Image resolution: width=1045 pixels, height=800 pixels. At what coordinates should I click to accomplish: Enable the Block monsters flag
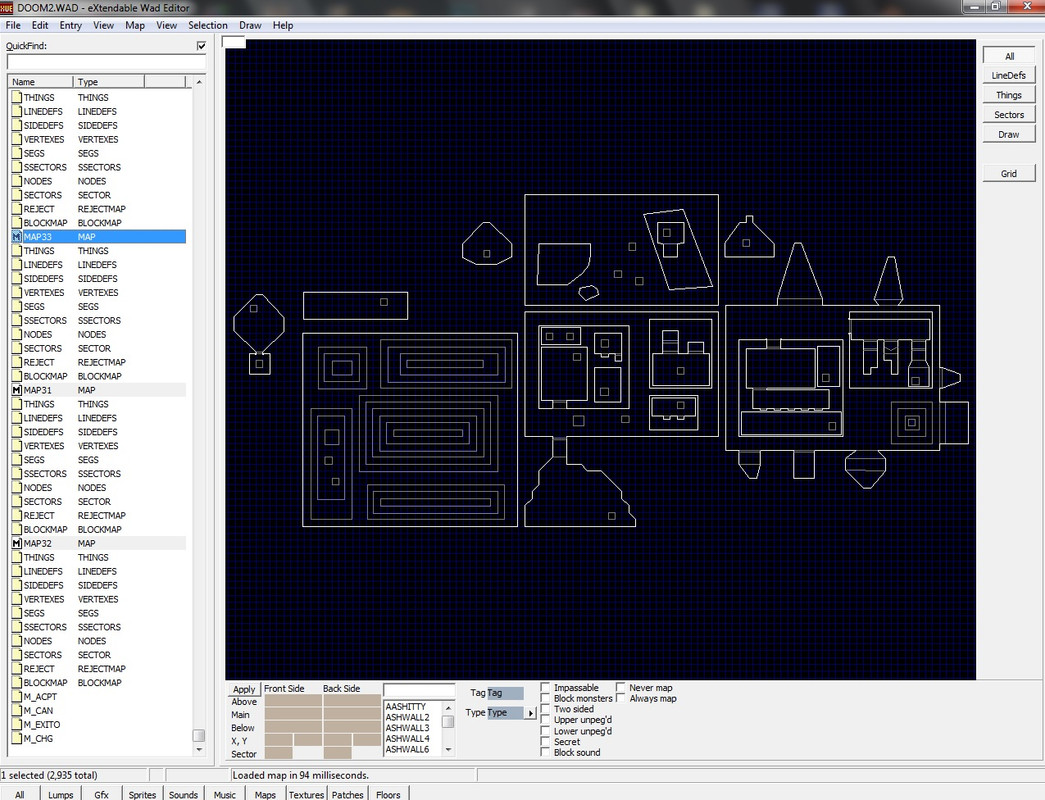(x=545, y=698)
